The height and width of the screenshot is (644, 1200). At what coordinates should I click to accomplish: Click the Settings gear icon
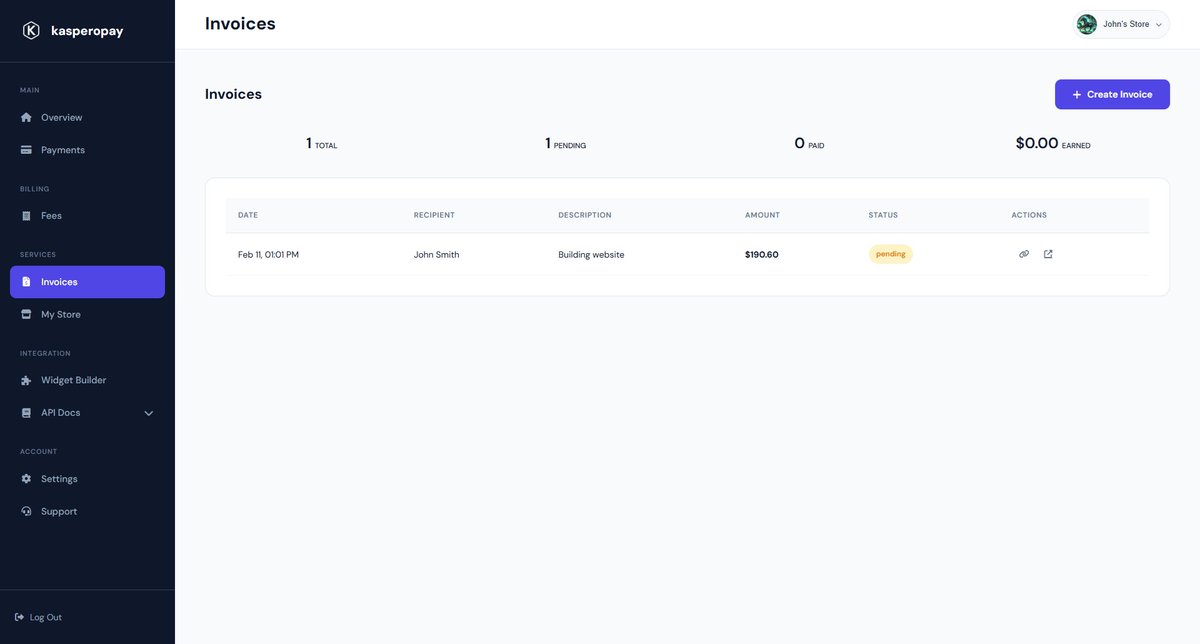(27, 479)
